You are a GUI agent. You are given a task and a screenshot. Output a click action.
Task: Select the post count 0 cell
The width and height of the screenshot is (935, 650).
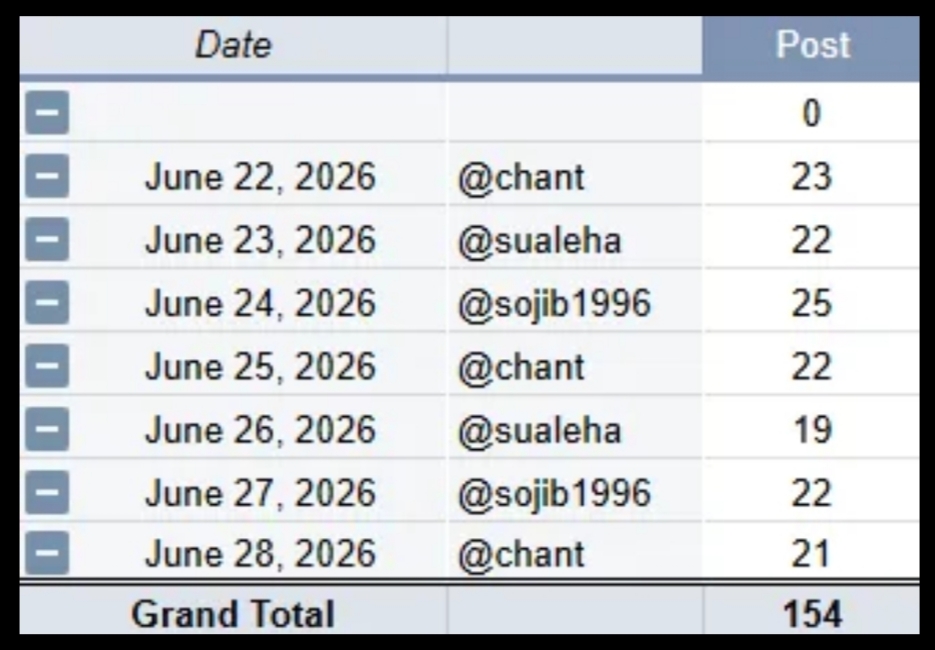click(812, 113)
